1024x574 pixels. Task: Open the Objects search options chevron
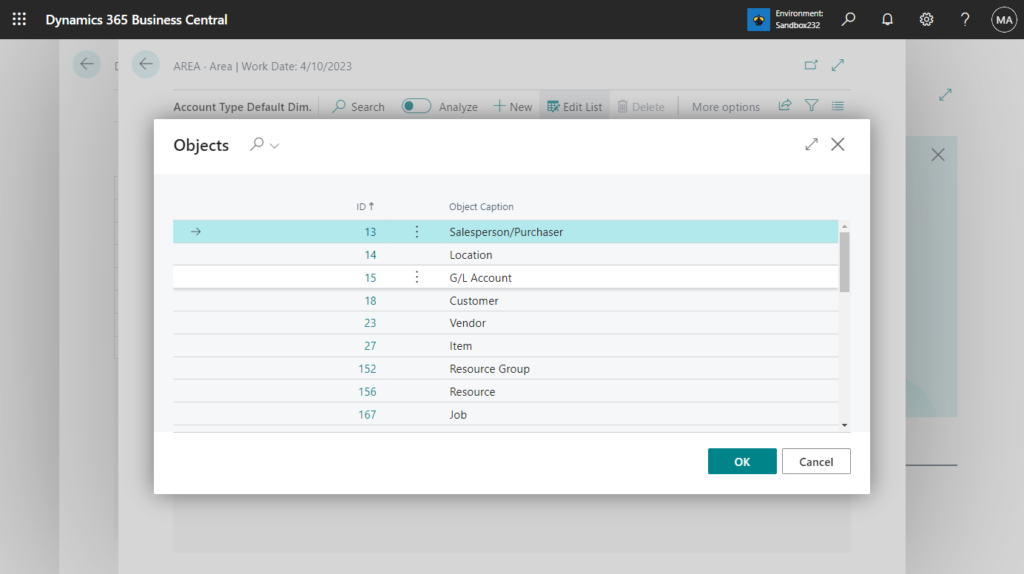[x=274, y=146]
